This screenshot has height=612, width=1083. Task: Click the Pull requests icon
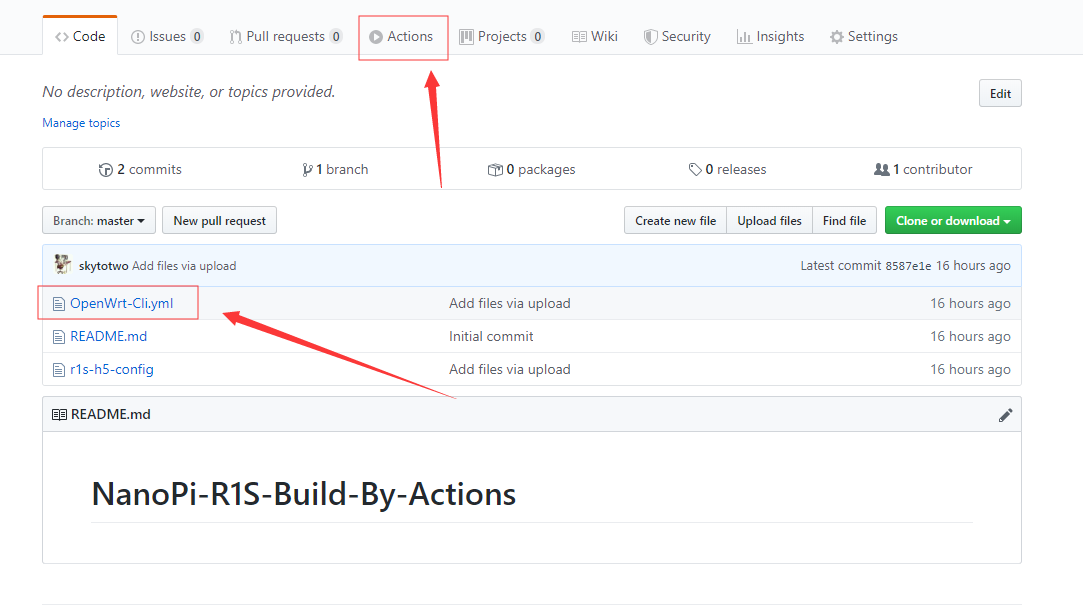tap(236, 37)
